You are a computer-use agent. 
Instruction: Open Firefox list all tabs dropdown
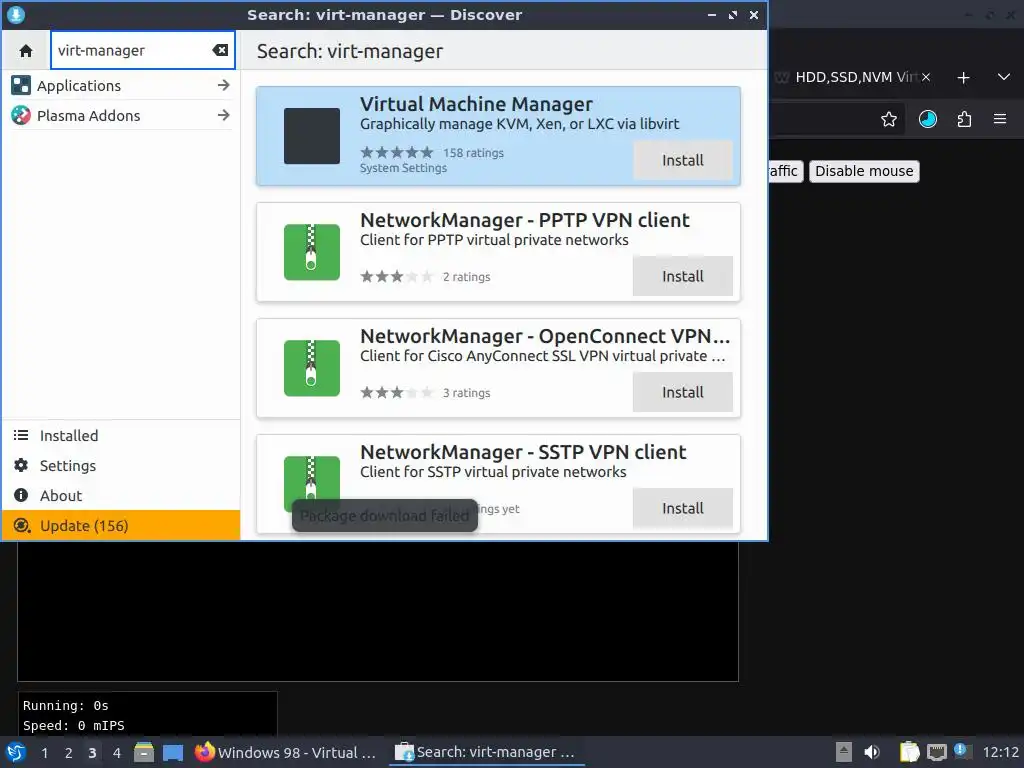[1004, 77]
